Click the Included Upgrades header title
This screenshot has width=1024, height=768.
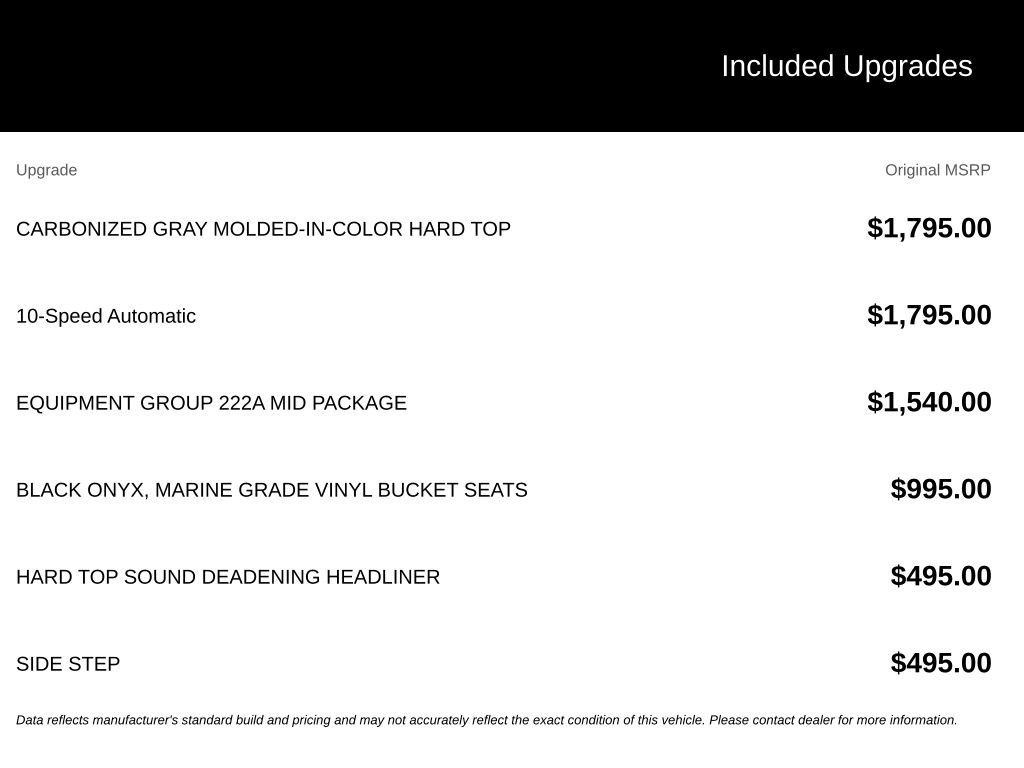pyautogui.click(x=846, y=66)
